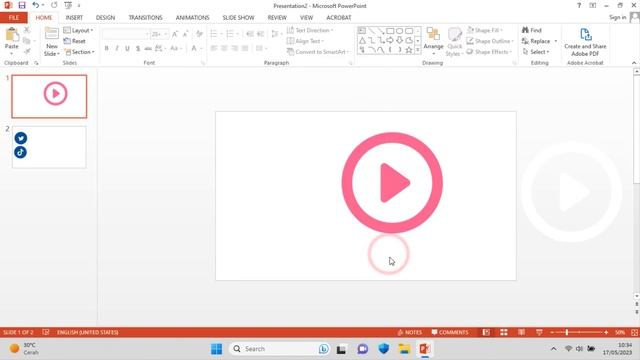Click the Decrease Font Size icon
The image size is (640, 360).
(x=186, y=34)
